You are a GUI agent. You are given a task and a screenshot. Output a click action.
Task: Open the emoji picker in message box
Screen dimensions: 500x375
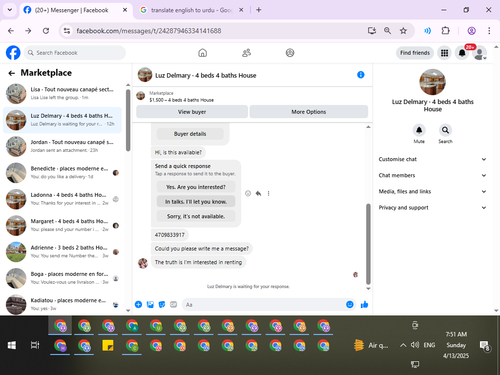[x=350, y=304]
